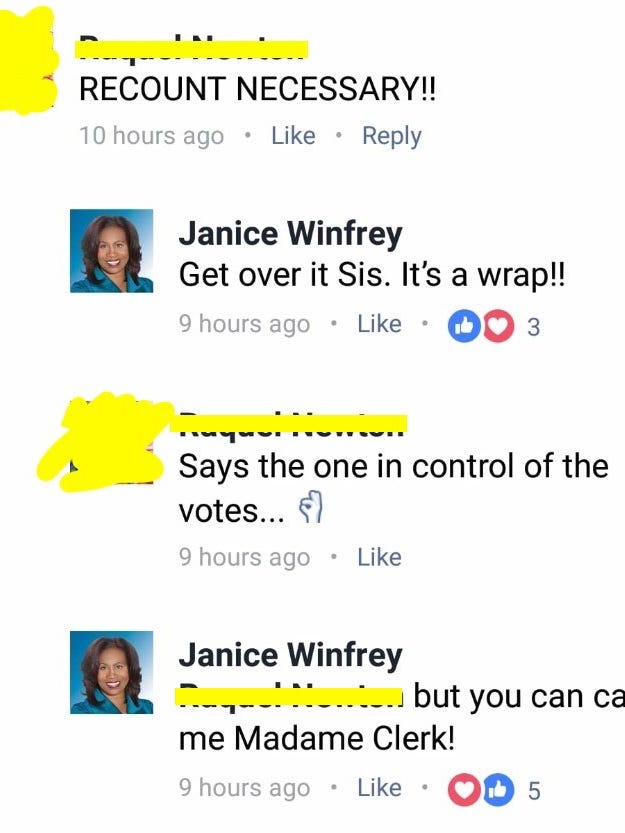Like the 'Madame Clerk' comment

tap(379, 787)
